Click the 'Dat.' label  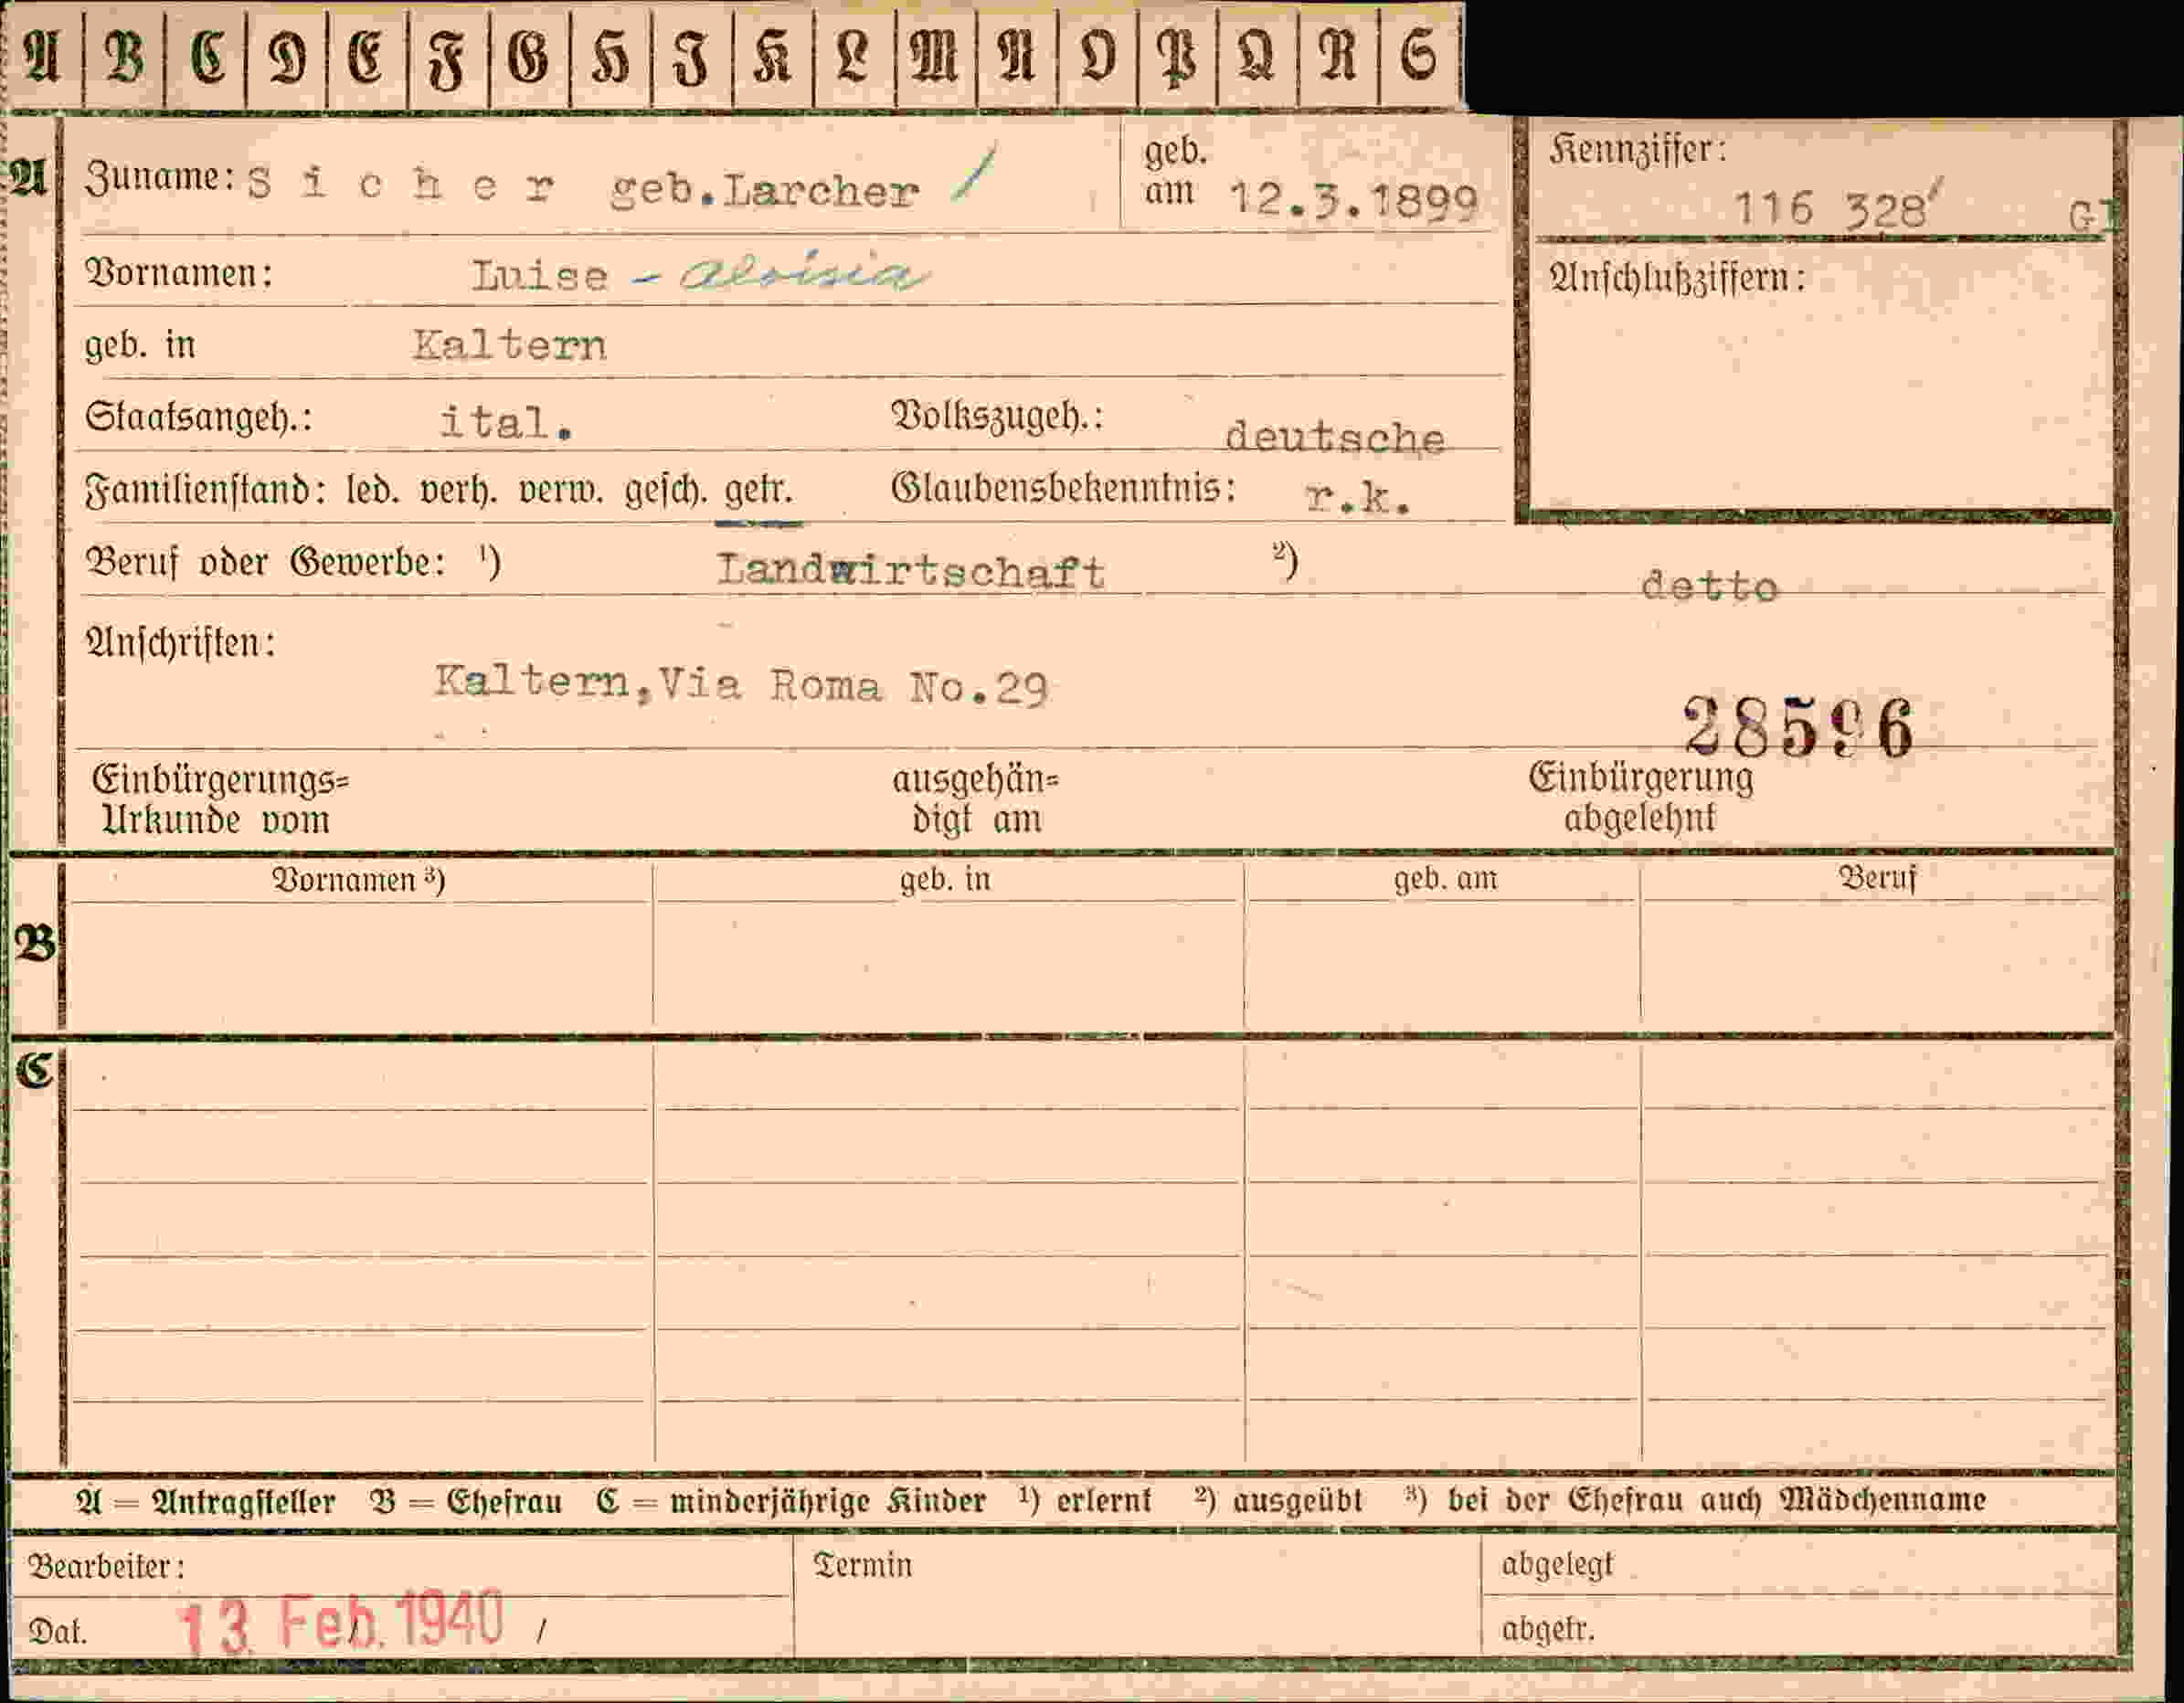[58, 1632]
